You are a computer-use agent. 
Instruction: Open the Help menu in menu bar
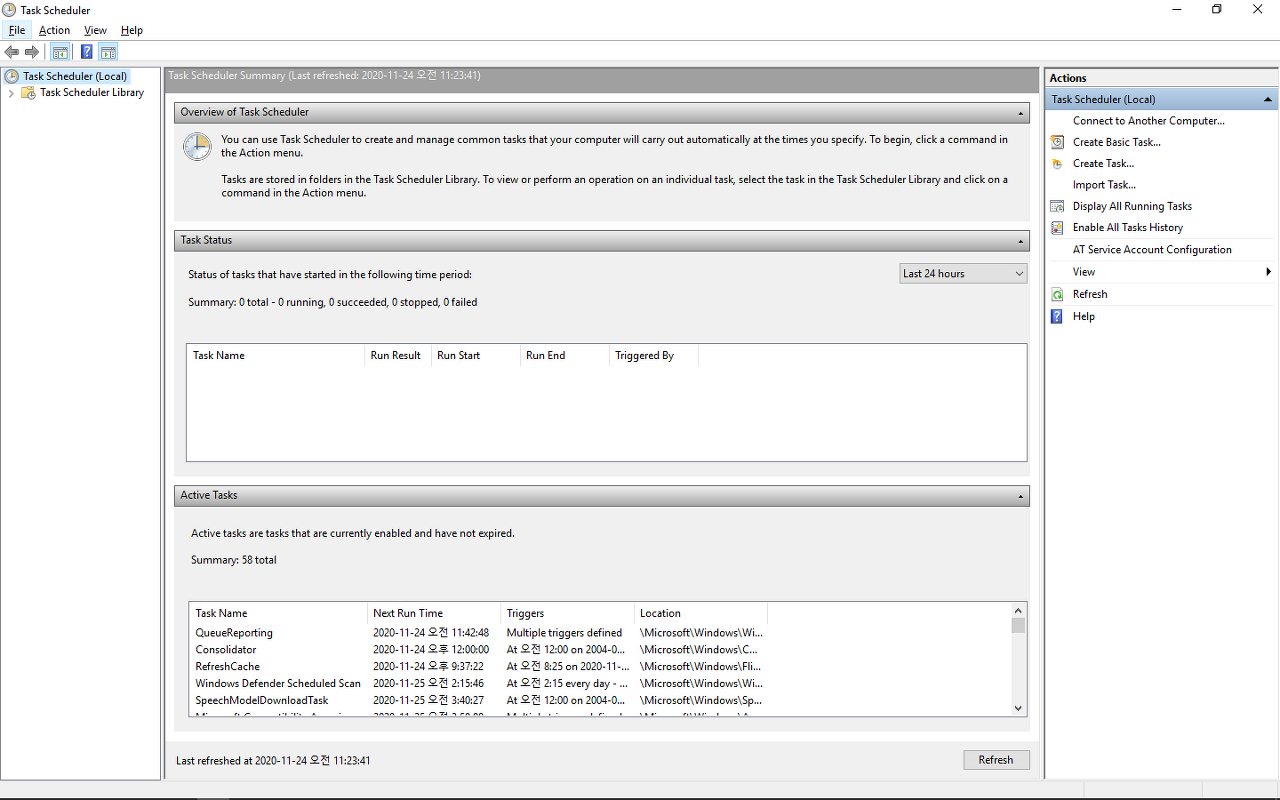coord(132,30)
